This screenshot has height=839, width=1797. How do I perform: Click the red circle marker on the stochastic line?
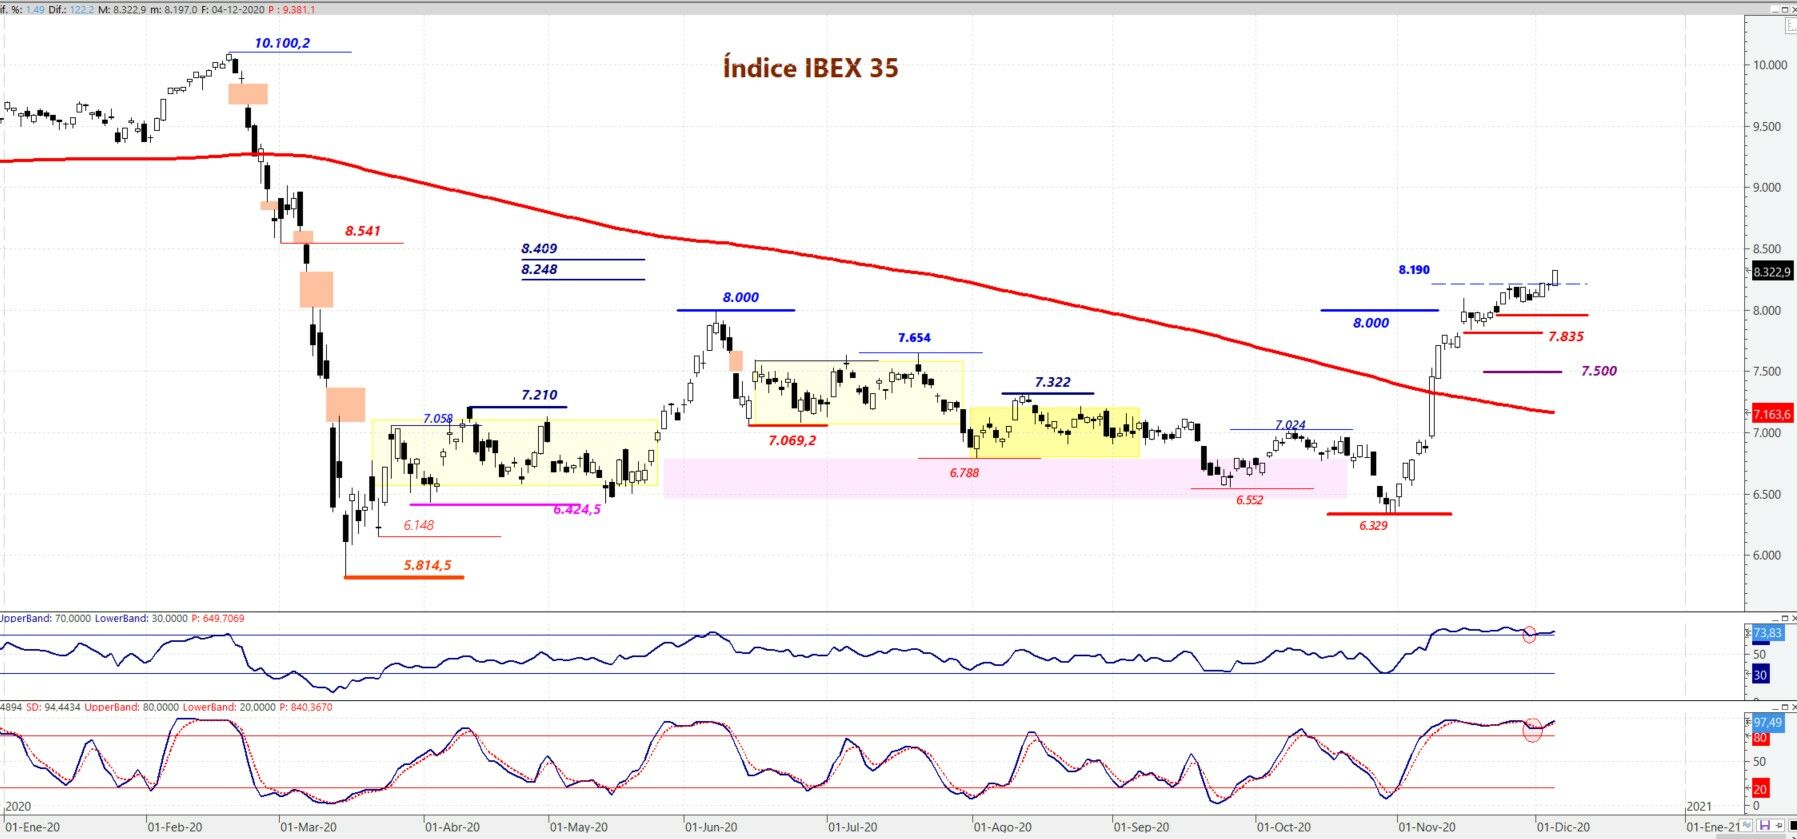point(1532,729)
